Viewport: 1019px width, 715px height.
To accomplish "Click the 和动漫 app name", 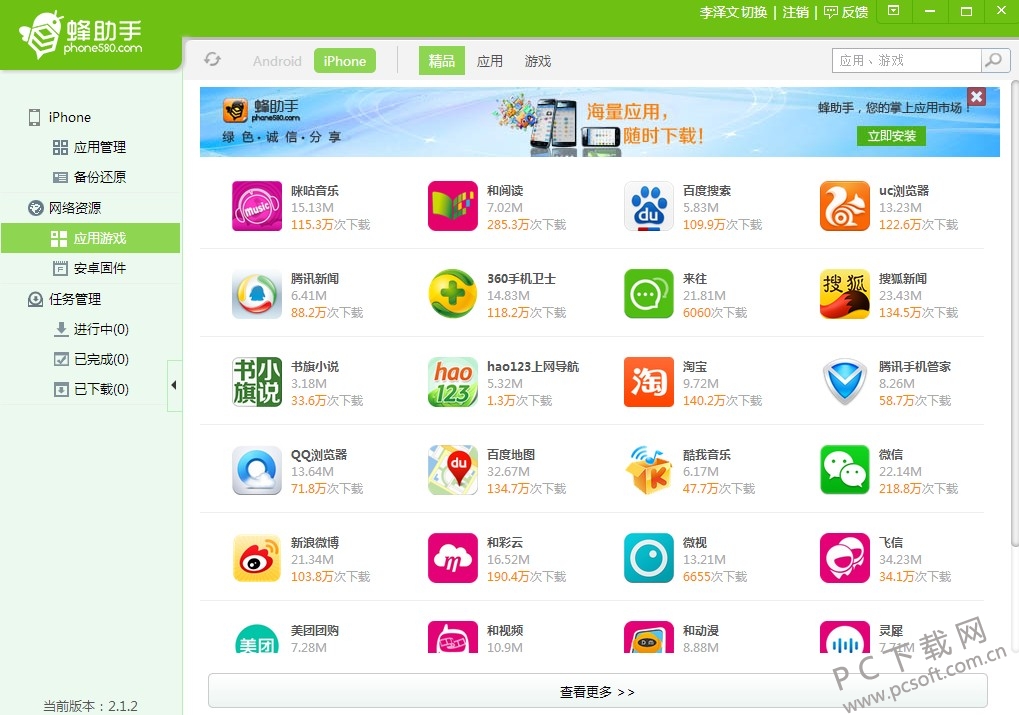I will [701, 630].
